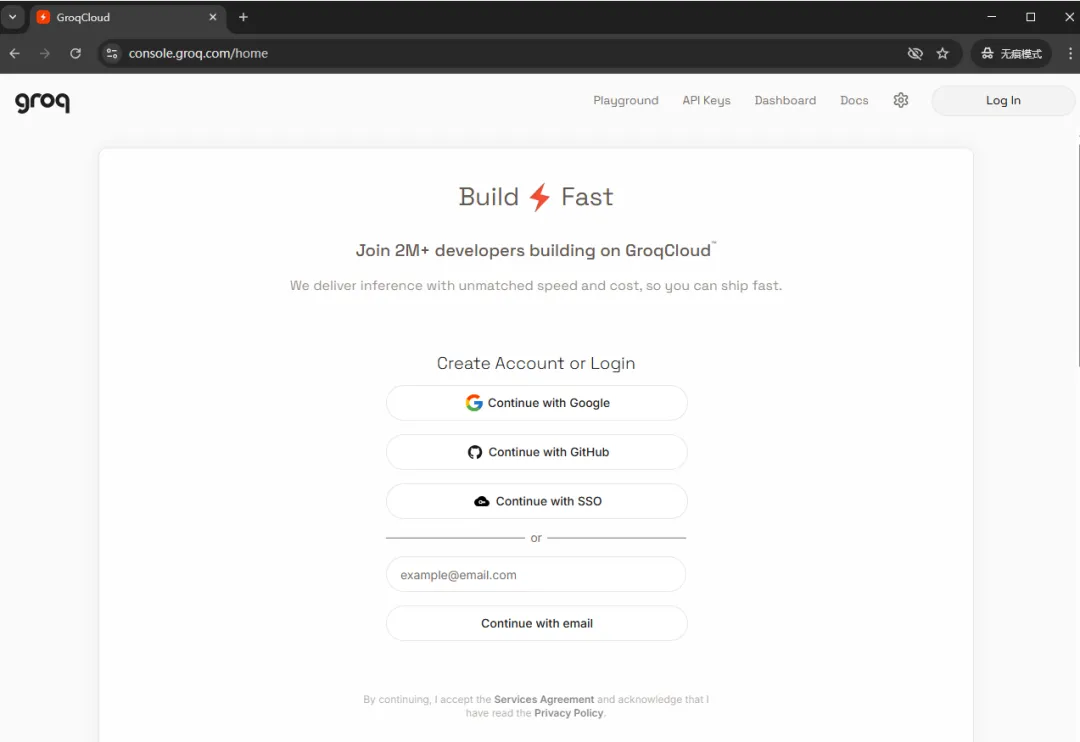The width and height of the screenshot is (1080, 742).
Task: Click the Log In button
Action: pos(1003,101)
